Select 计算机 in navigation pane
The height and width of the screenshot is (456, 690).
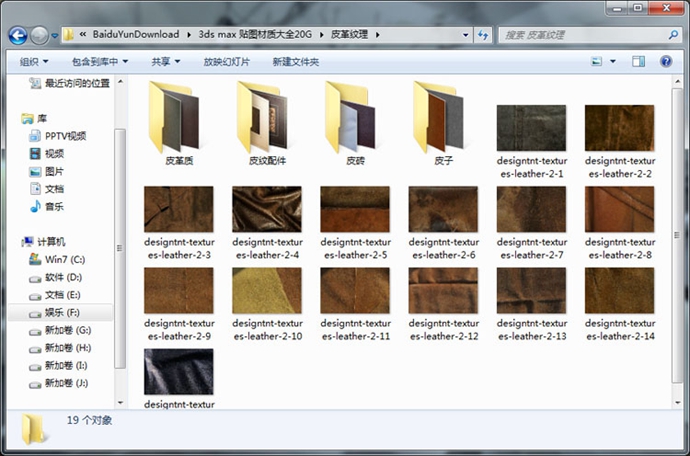click(x=43, y=242)
